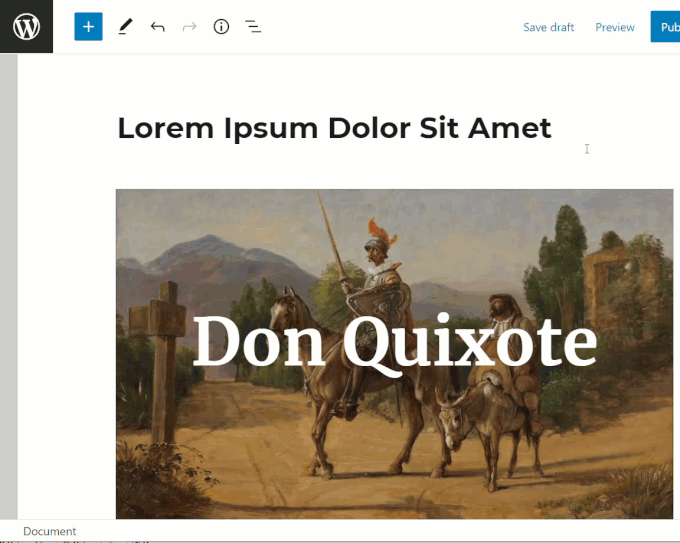Viewport: 680px width, 543px height.
Task: Click the Publish button
Action: [665, 27]
